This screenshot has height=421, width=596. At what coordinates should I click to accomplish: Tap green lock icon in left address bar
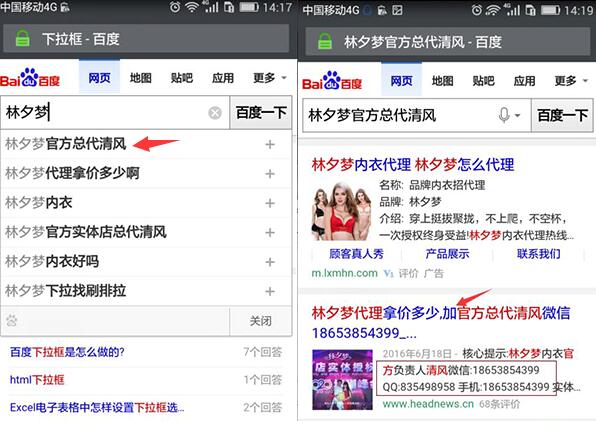pos(22,39)
